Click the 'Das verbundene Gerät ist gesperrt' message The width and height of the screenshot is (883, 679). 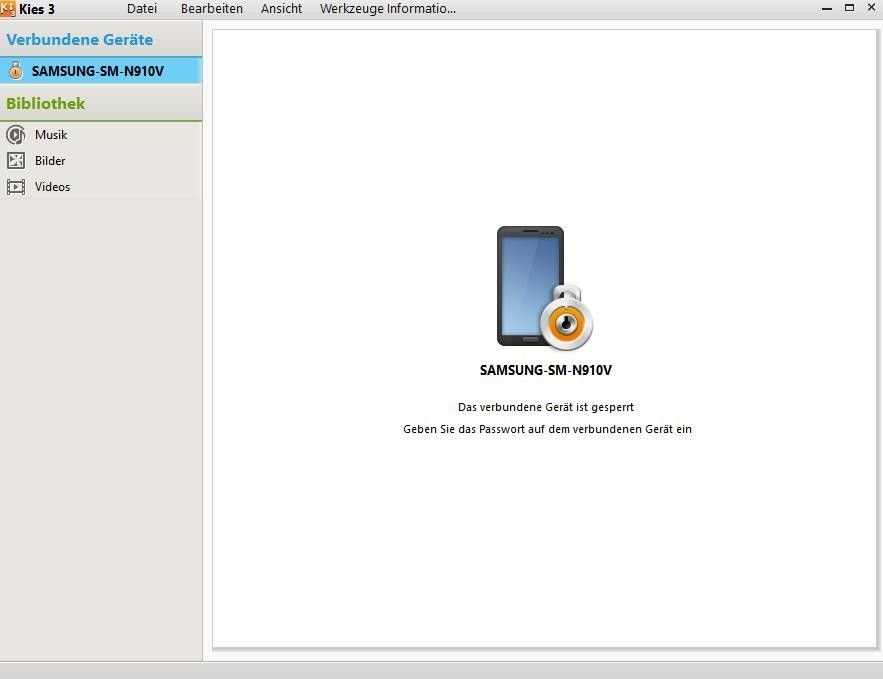coord(546,407)
